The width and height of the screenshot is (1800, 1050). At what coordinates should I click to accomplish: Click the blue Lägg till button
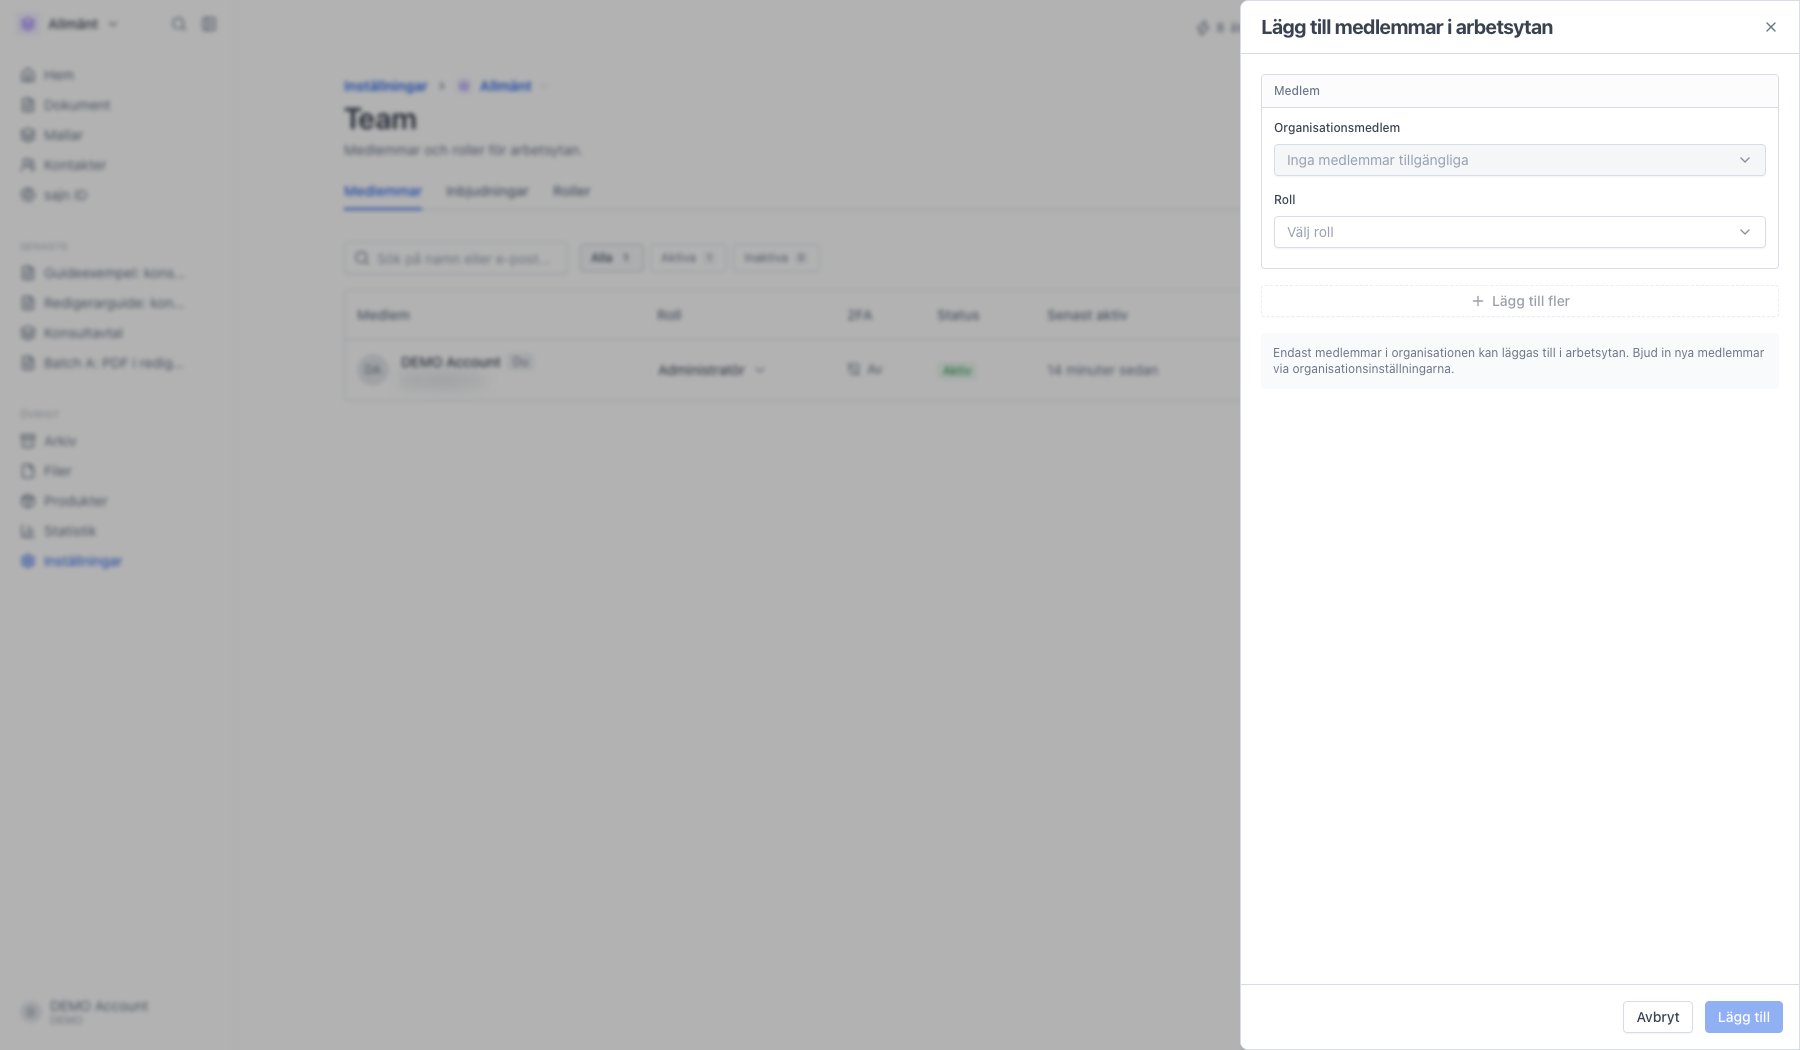(x=1743, y=1017)
